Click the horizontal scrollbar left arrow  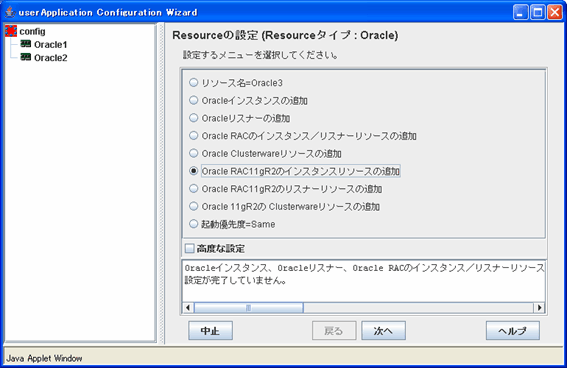188,308
